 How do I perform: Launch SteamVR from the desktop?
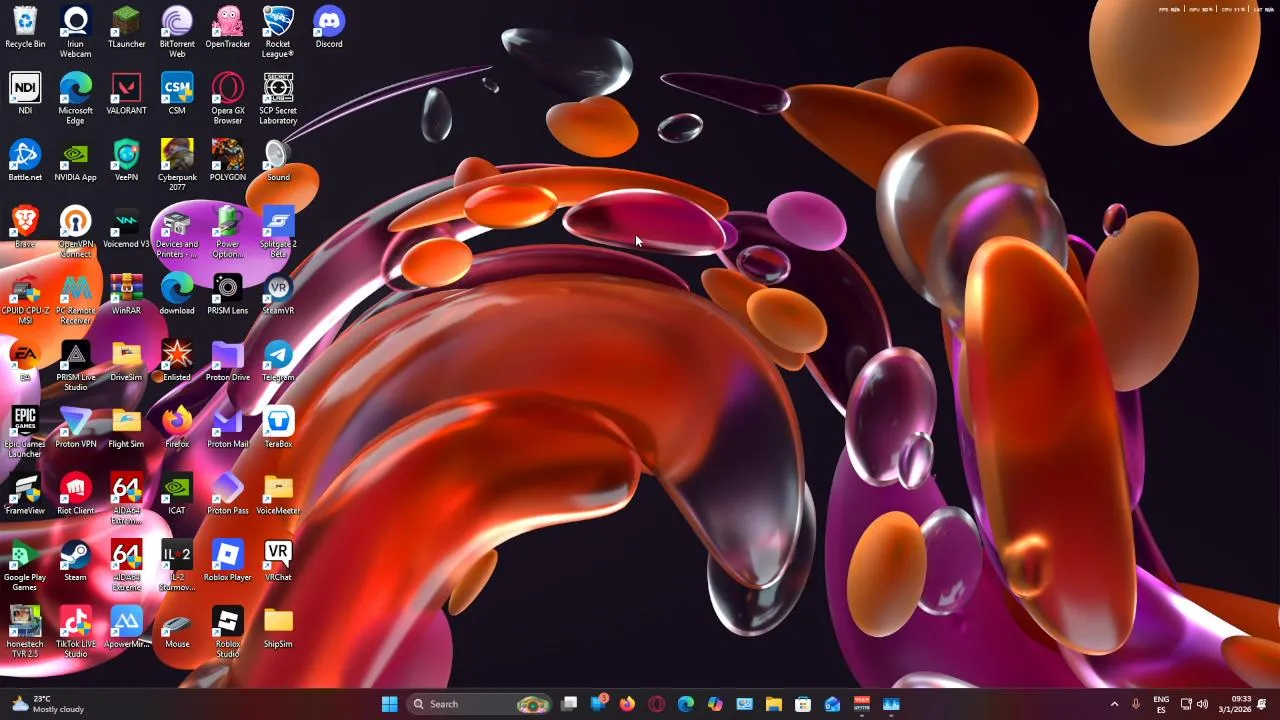click(x=278, y=295)
